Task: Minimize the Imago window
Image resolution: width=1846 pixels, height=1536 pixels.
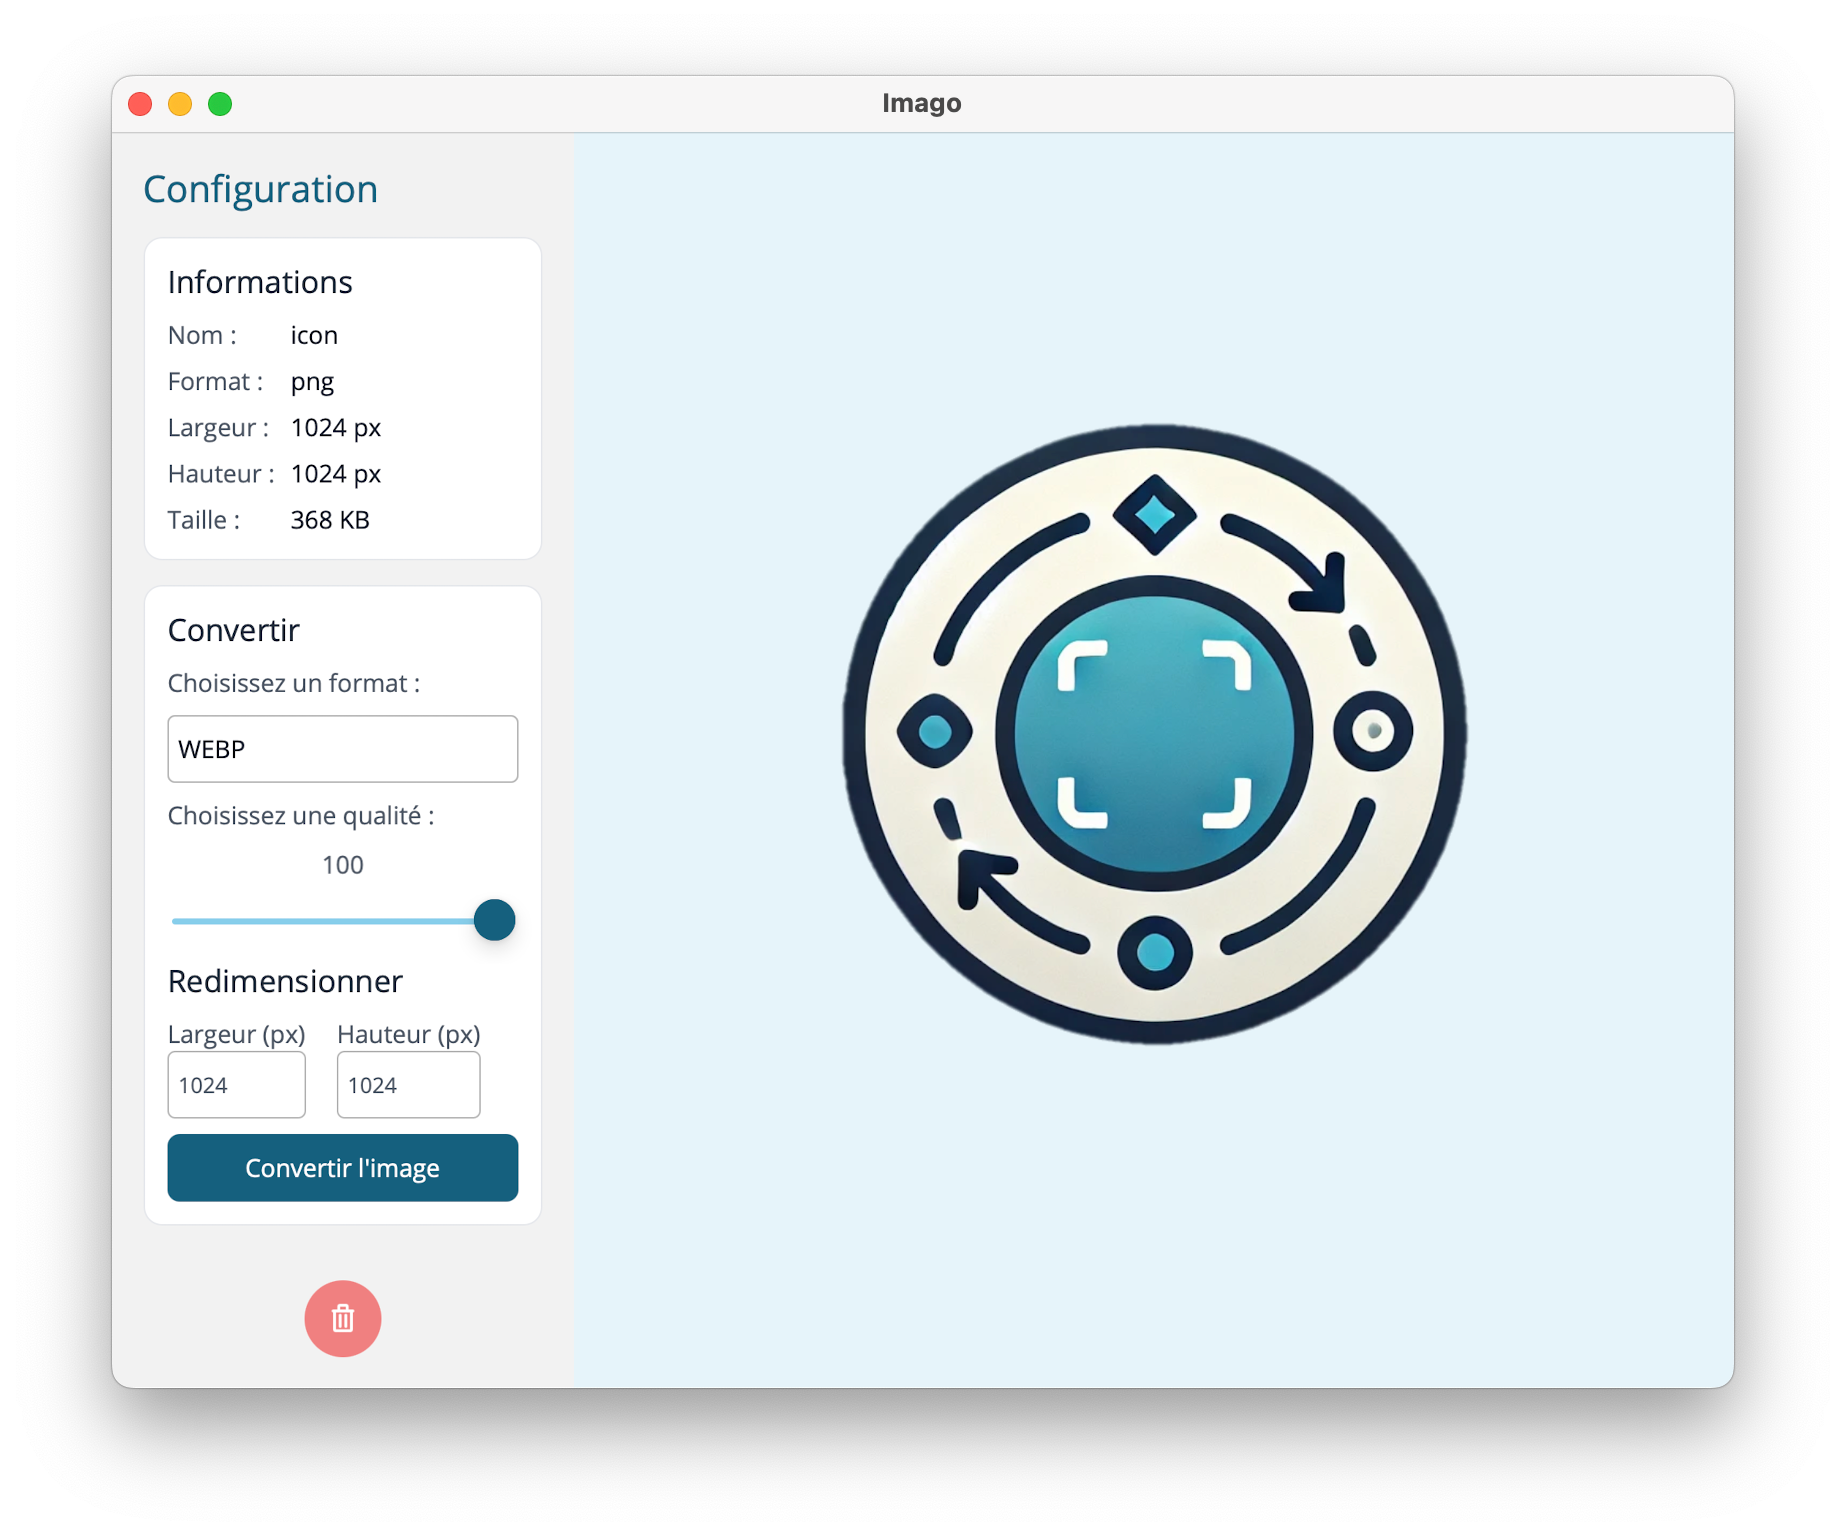Action: 180,104
